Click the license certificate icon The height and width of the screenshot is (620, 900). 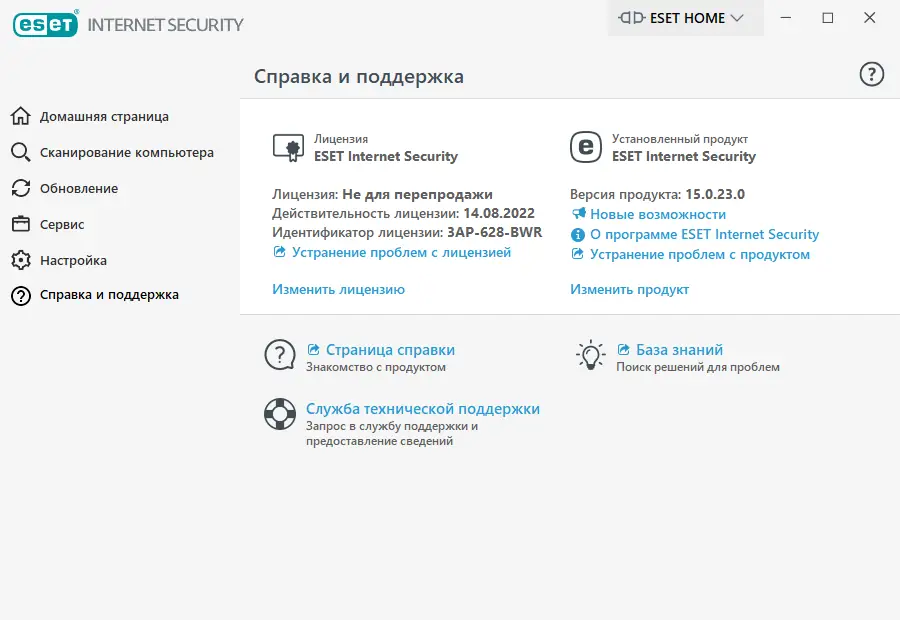(288, 148)
